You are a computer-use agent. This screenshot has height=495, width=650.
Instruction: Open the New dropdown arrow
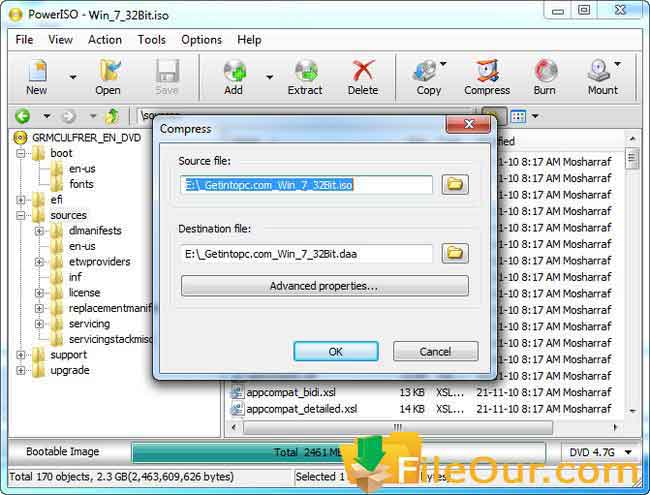pos(73,77)
